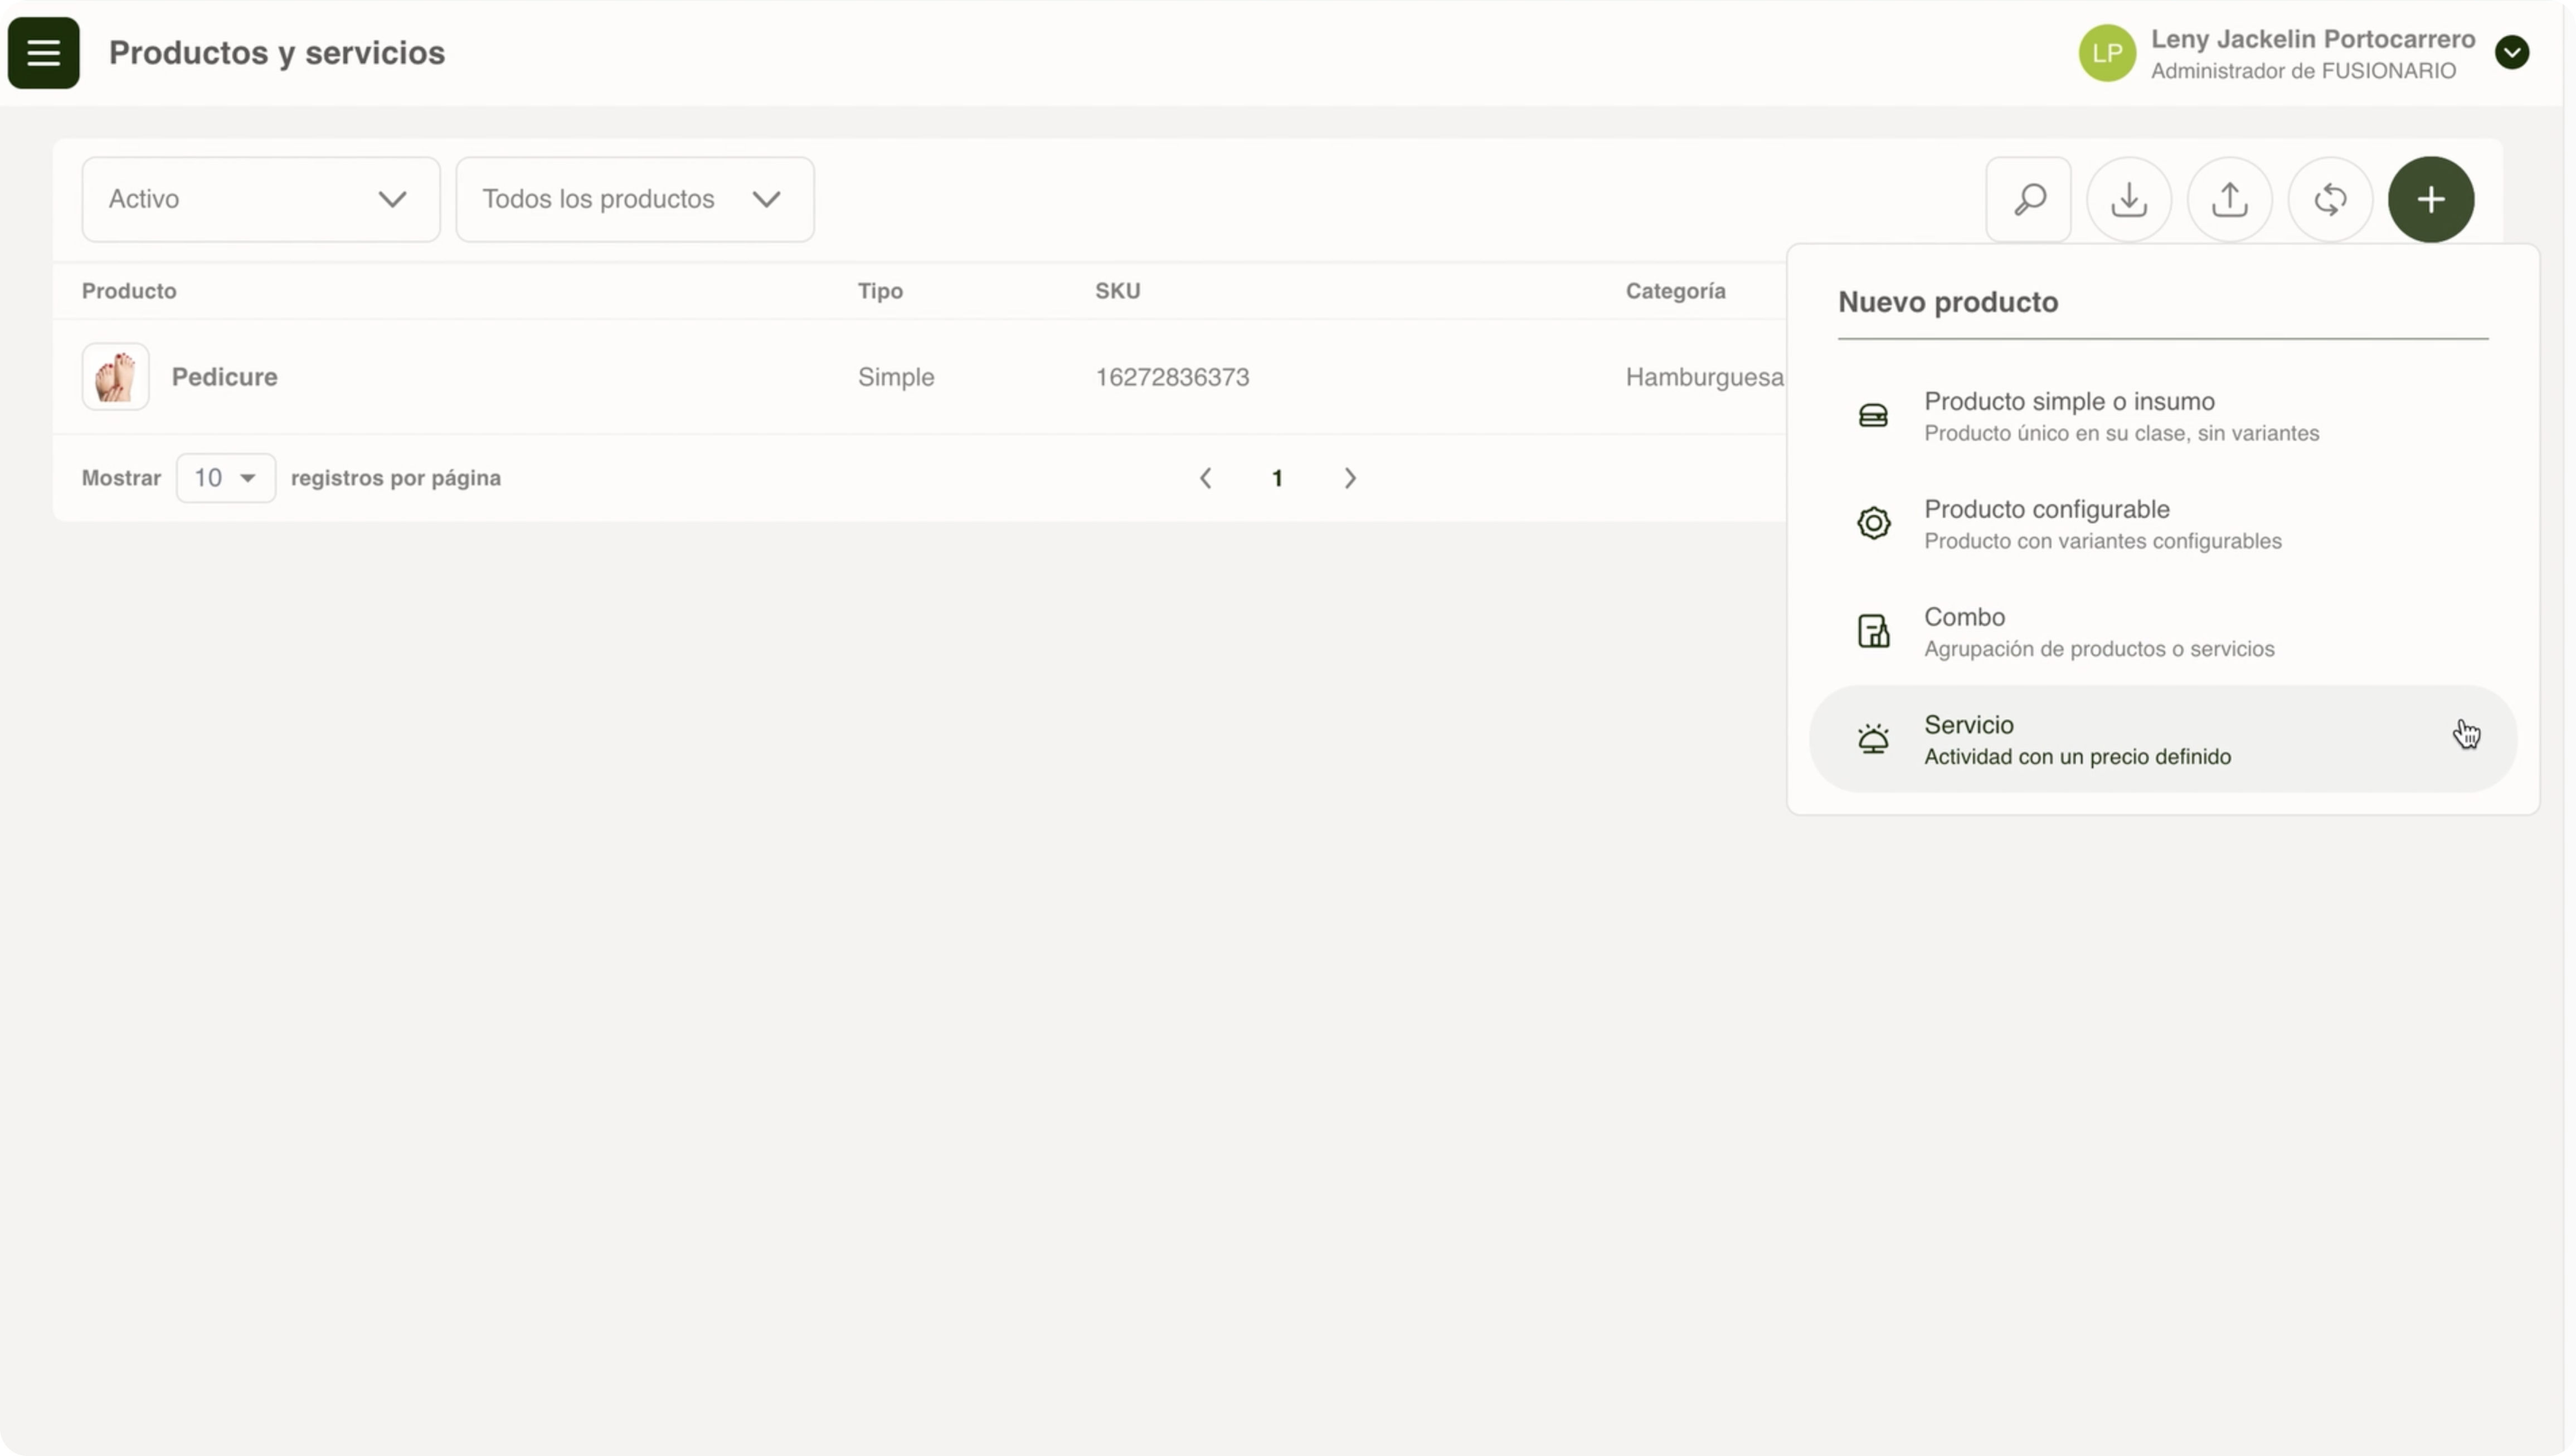
Task: Select page number 1
Action: 1277,478
